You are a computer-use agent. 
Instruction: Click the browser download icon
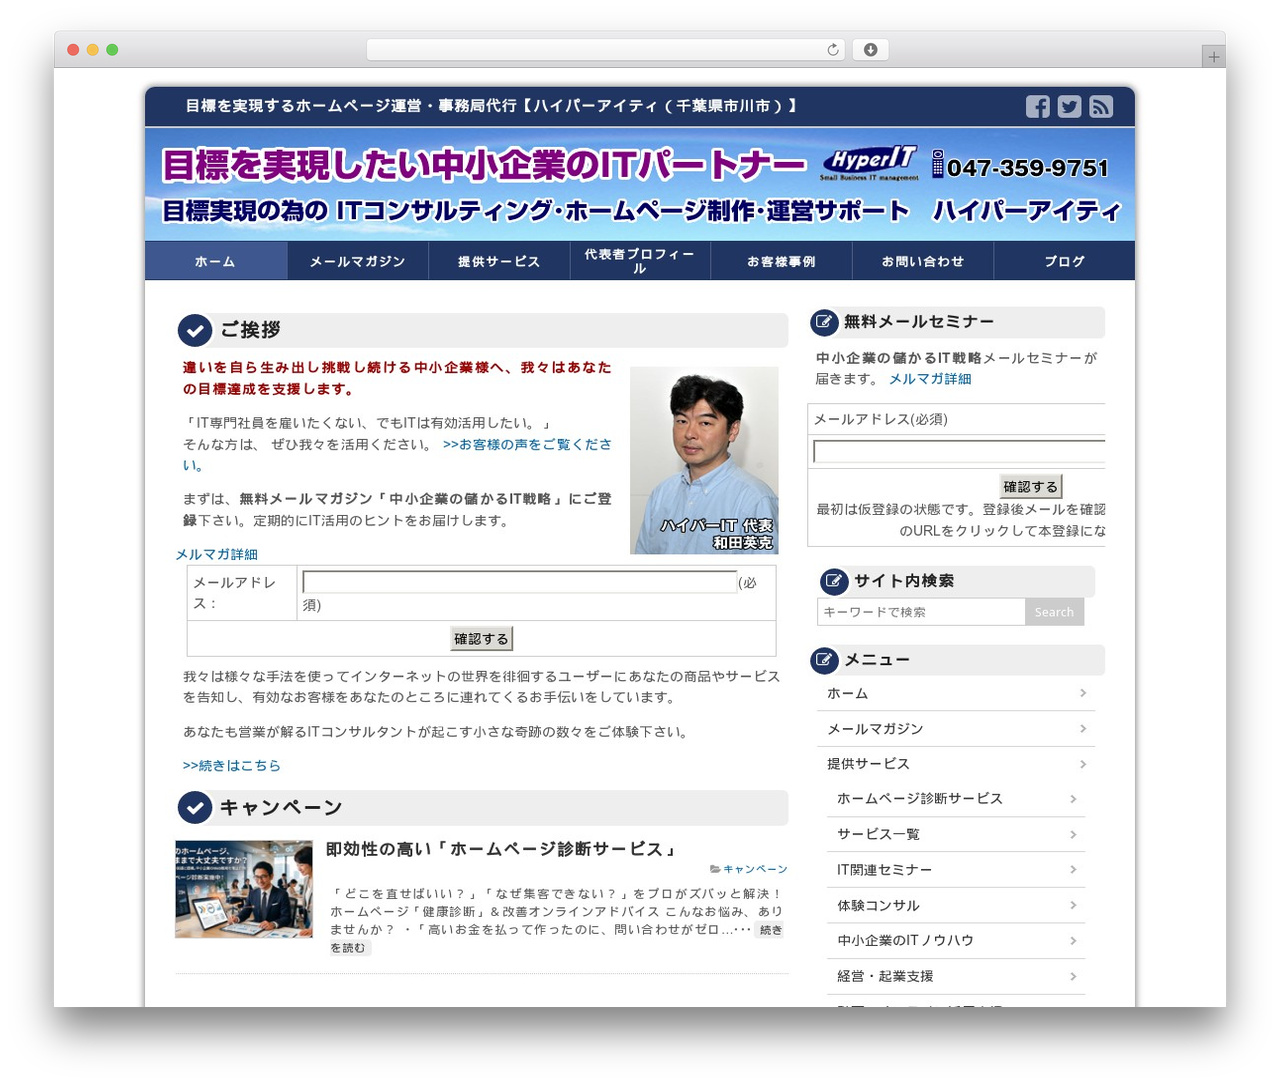click(x=870, y=49)
